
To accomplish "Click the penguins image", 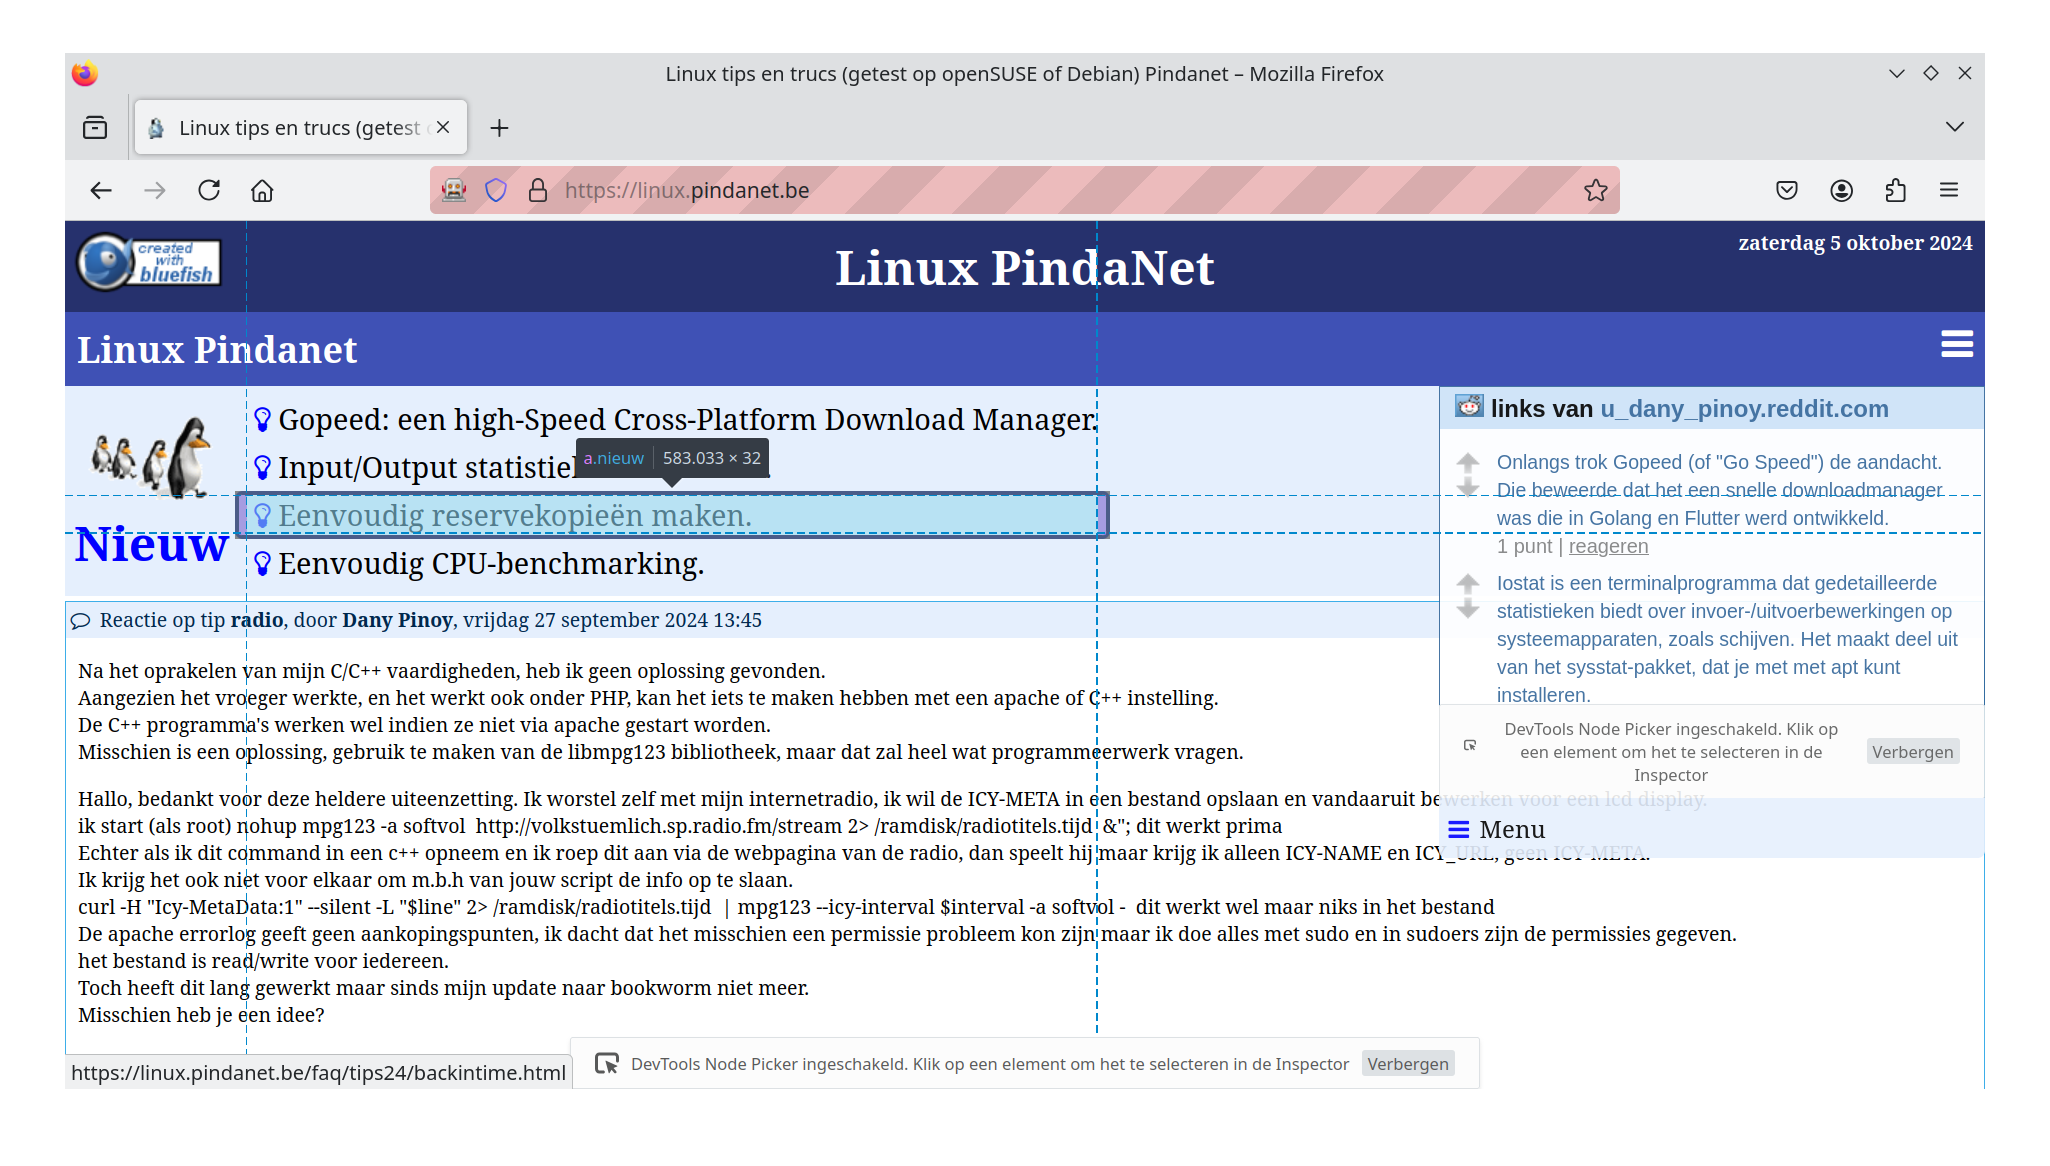I will 152,456.
